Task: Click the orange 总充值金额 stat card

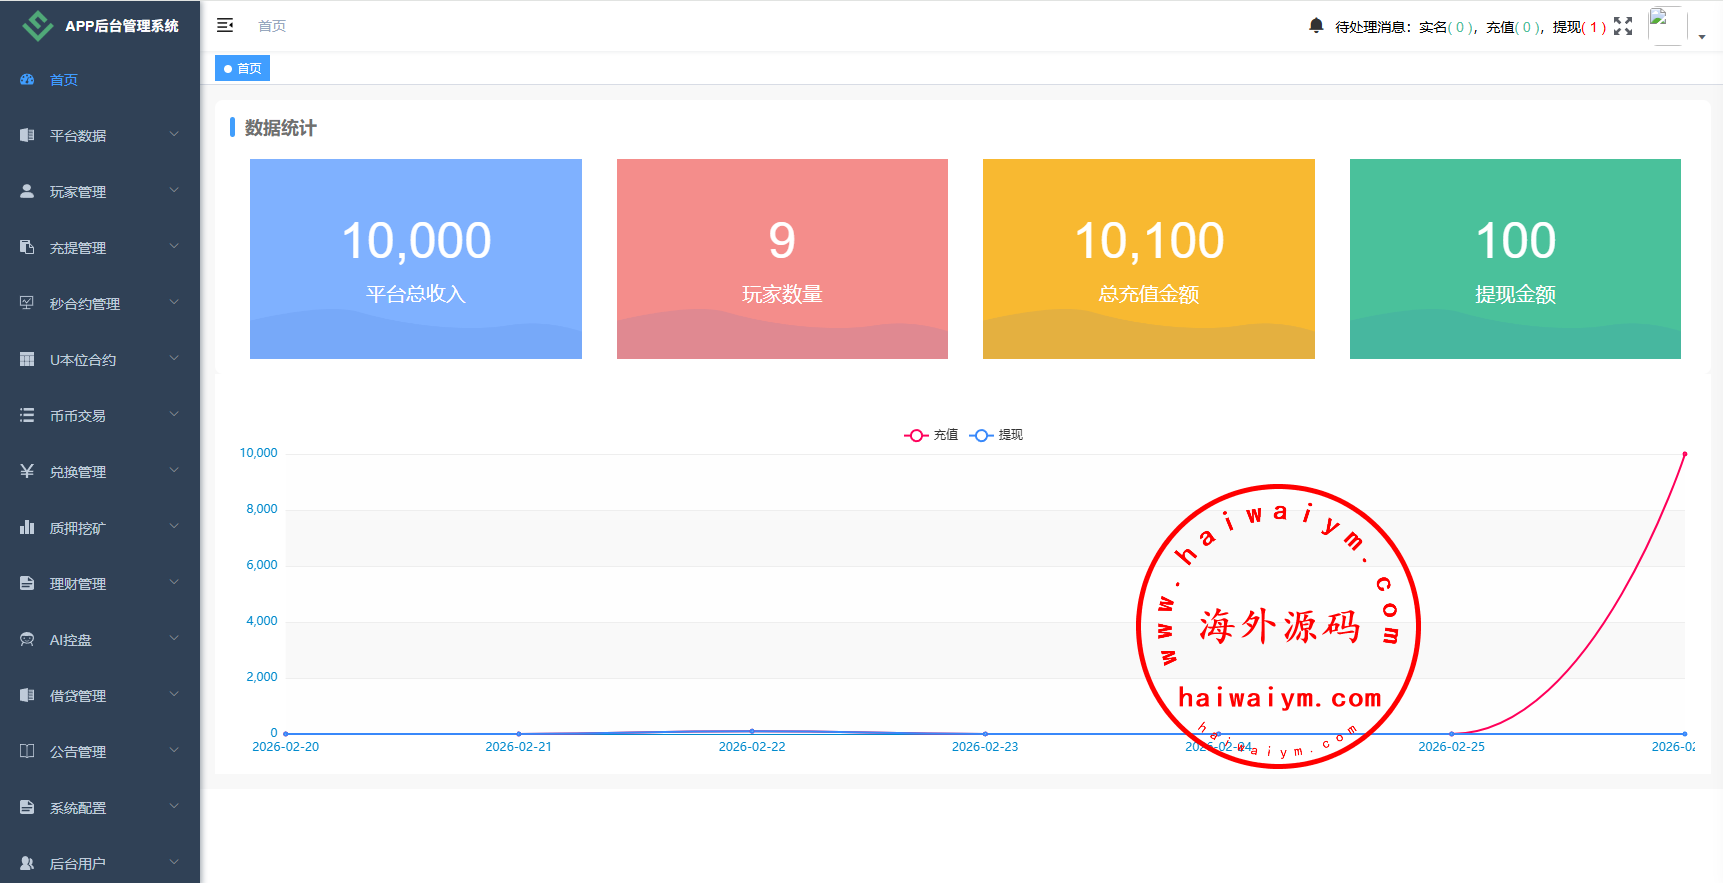Action: (1148, 259)
